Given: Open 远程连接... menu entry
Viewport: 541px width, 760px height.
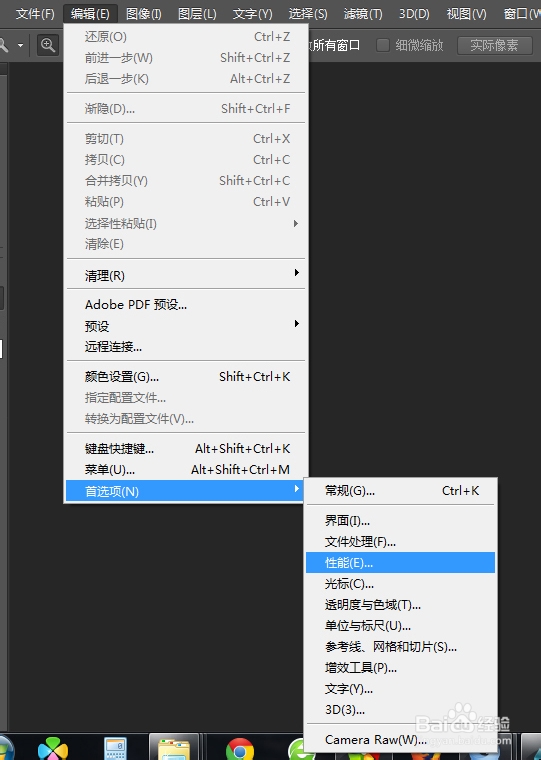Looking at the screenshot, I should click(186, 347).
